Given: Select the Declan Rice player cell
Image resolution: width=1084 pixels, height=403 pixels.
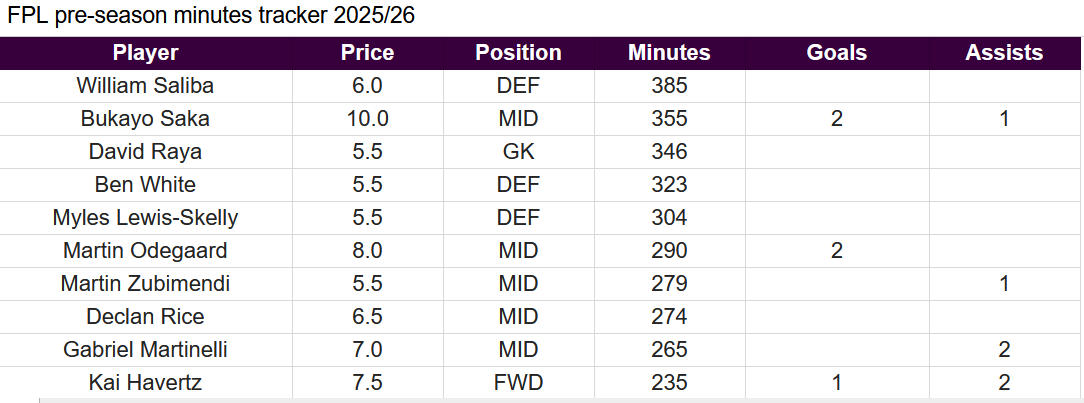Looking at the screenshot, I should click(x=146, y=317).
